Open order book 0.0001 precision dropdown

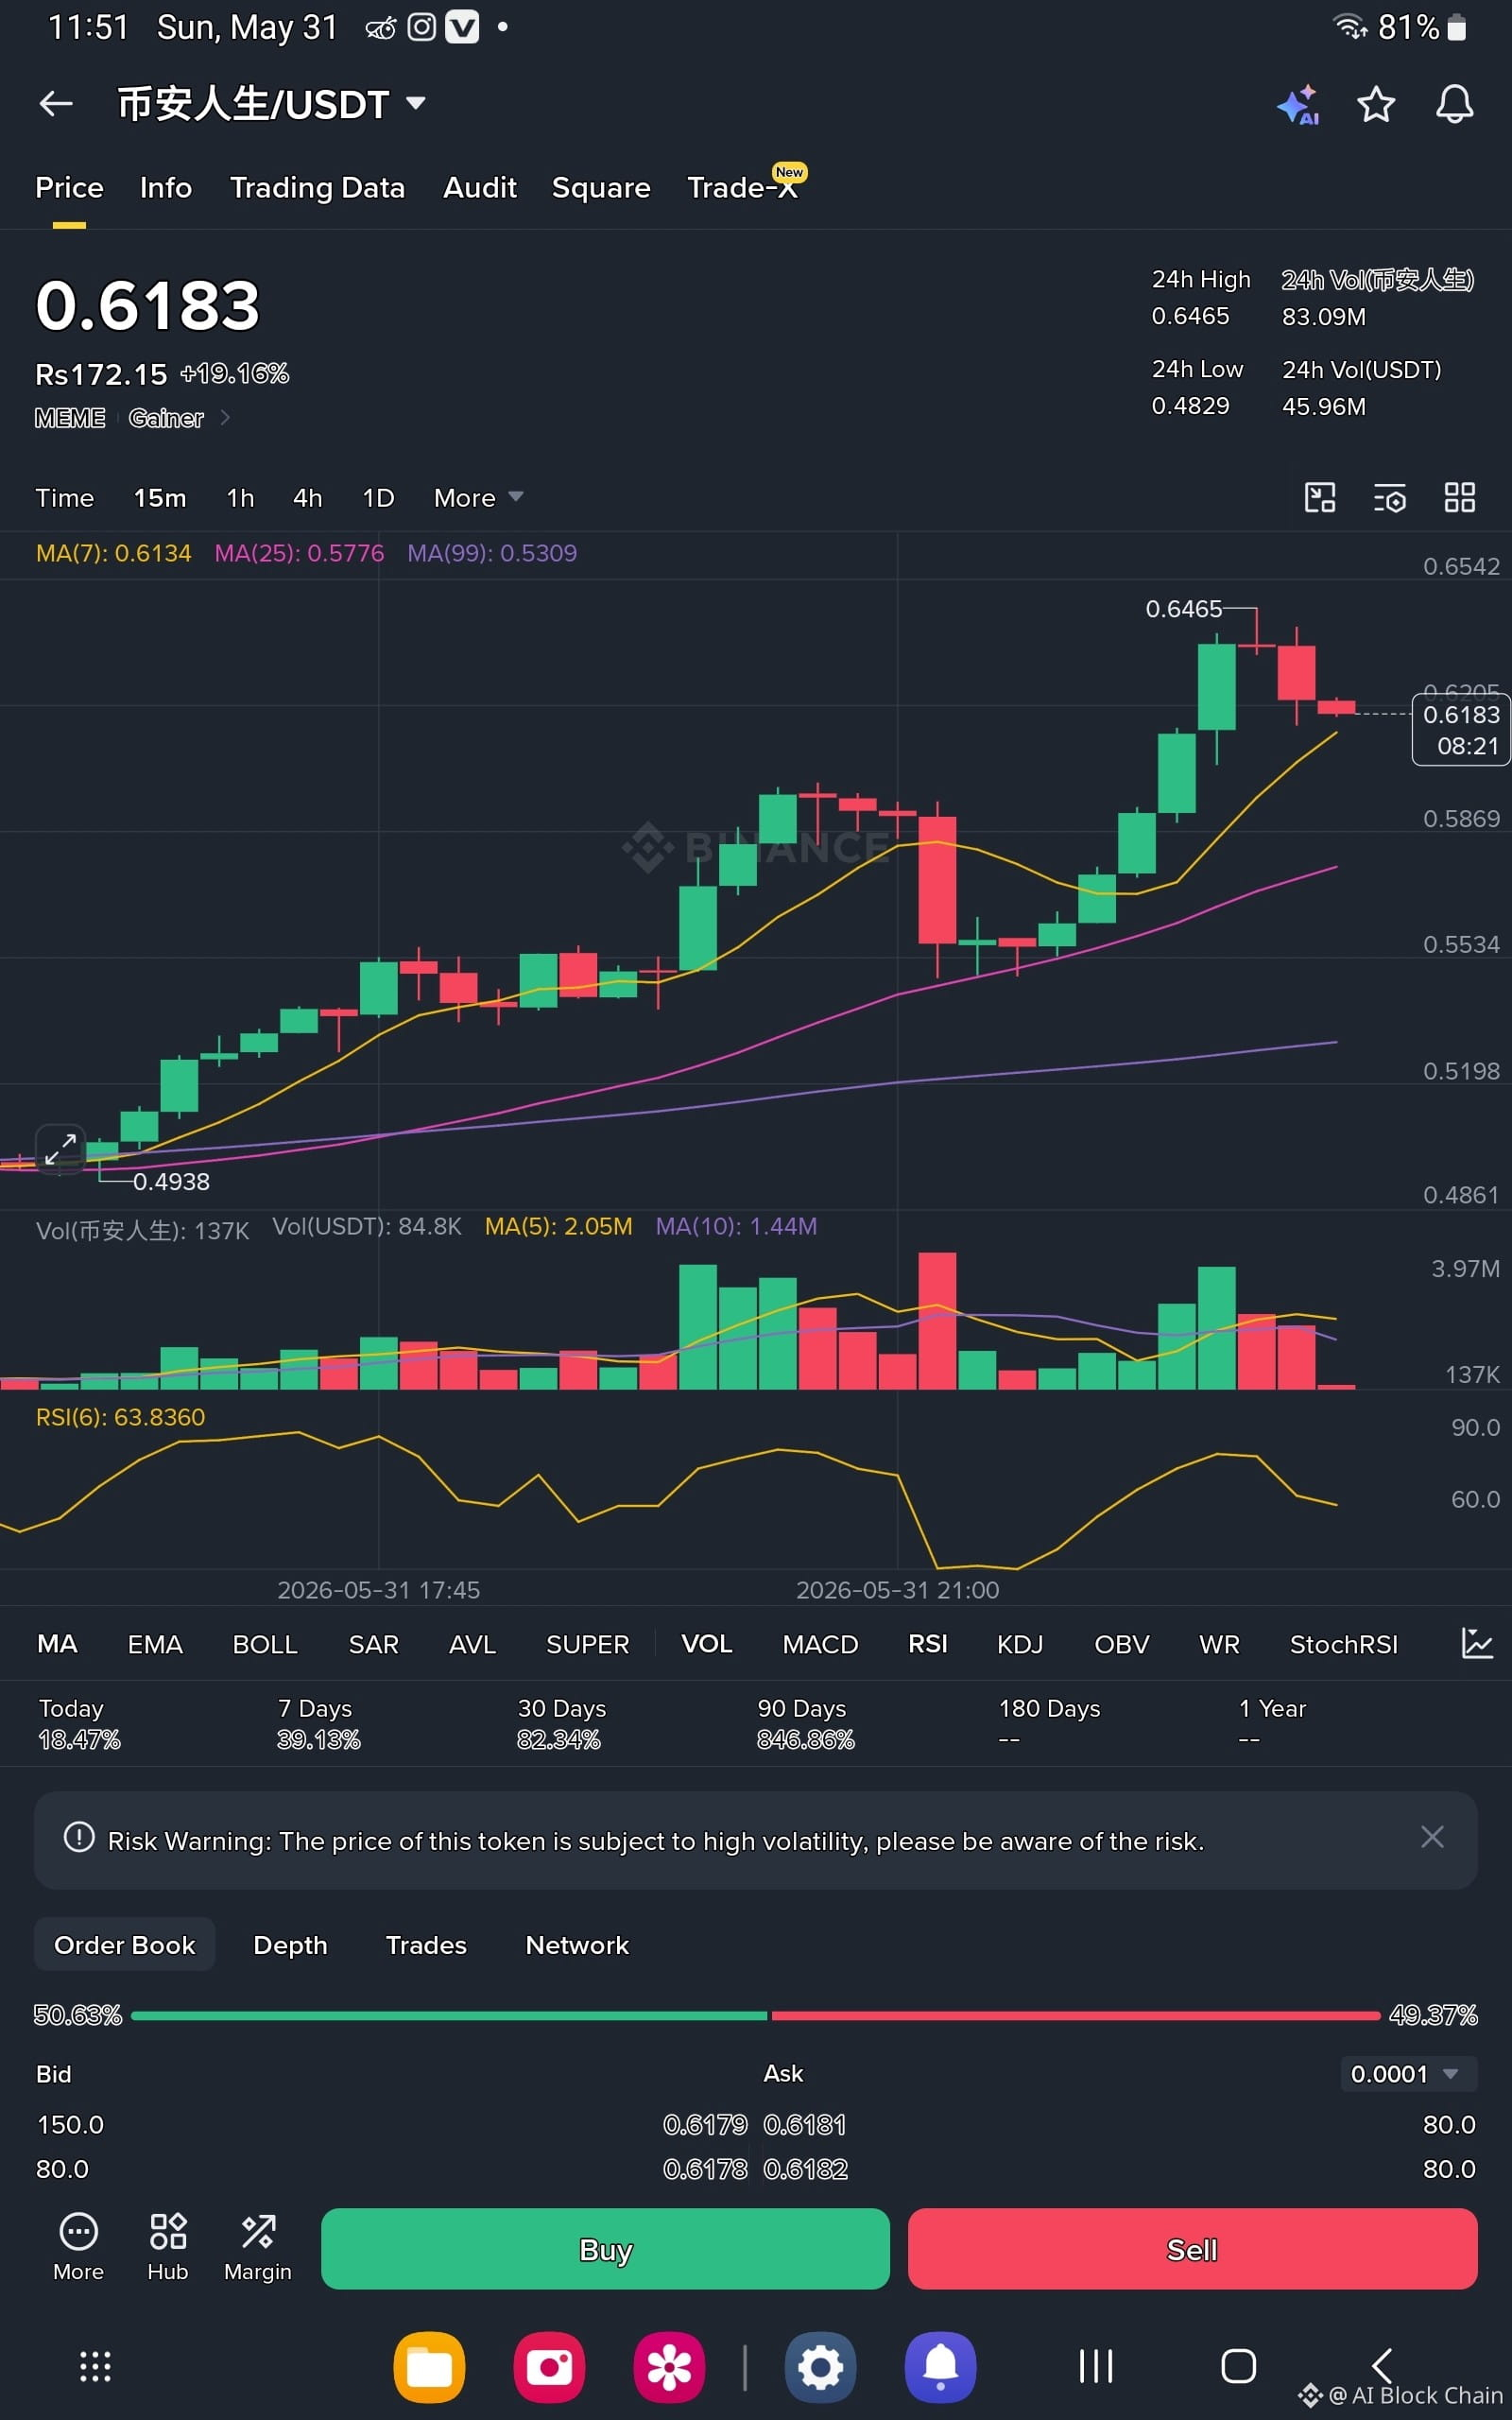[x=1408, y=2074]
